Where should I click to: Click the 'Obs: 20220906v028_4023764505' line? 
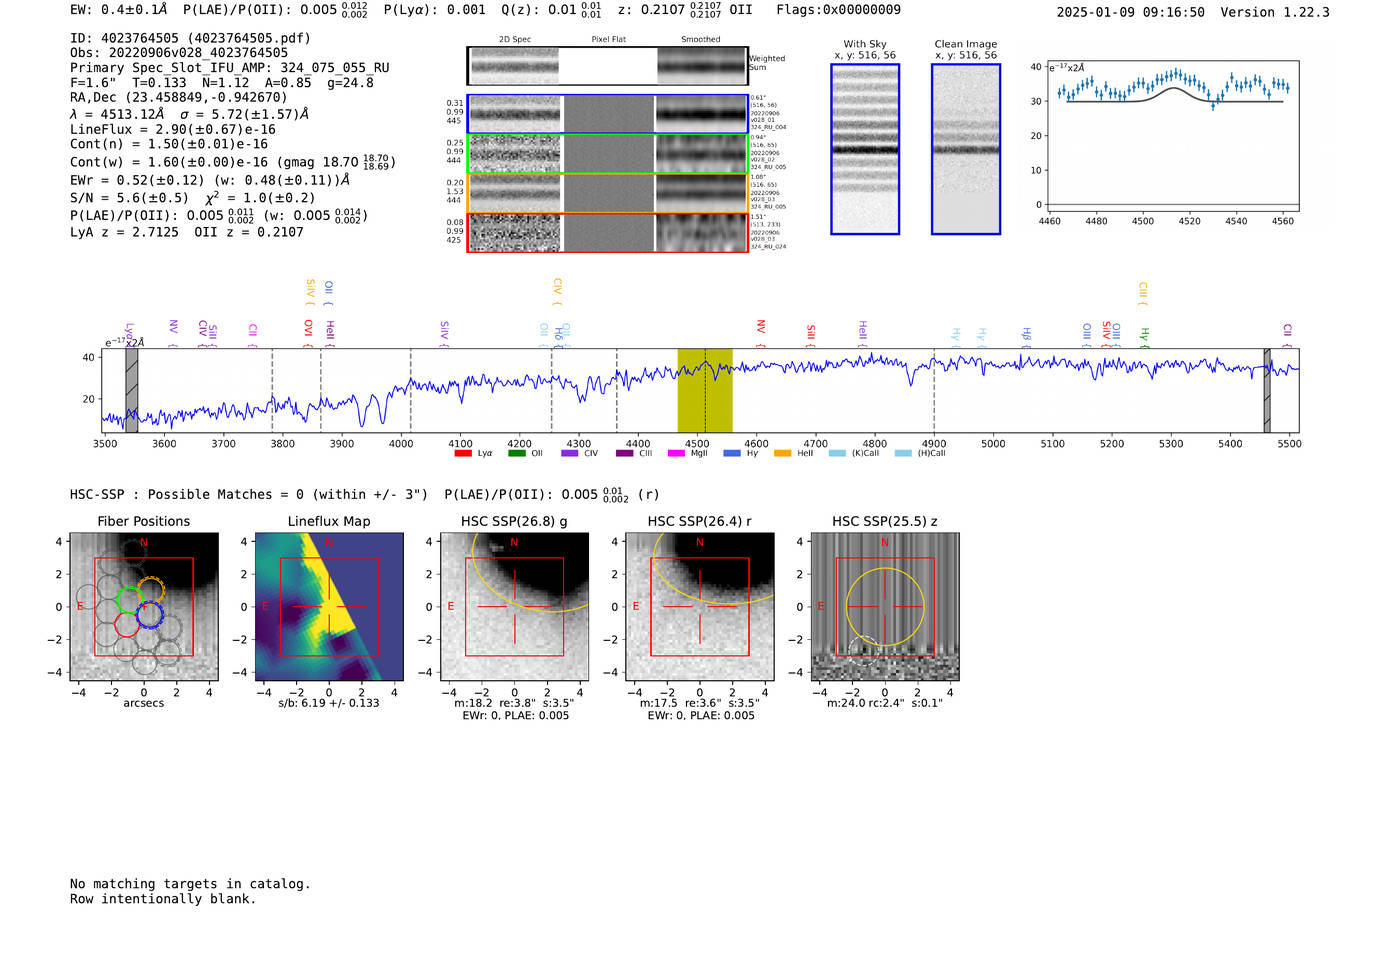[179, 53]
